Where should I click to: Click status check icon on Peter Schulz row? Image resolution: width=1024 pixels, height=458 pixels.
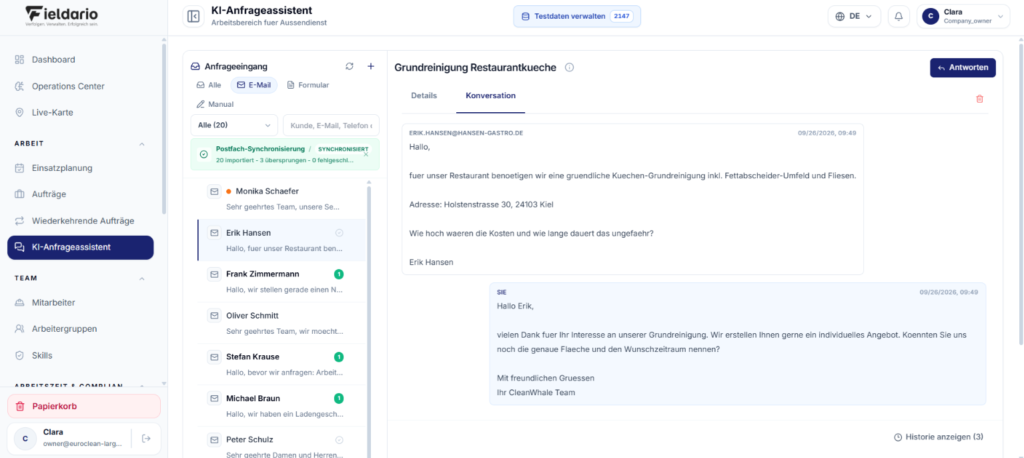tap(339, 439)
